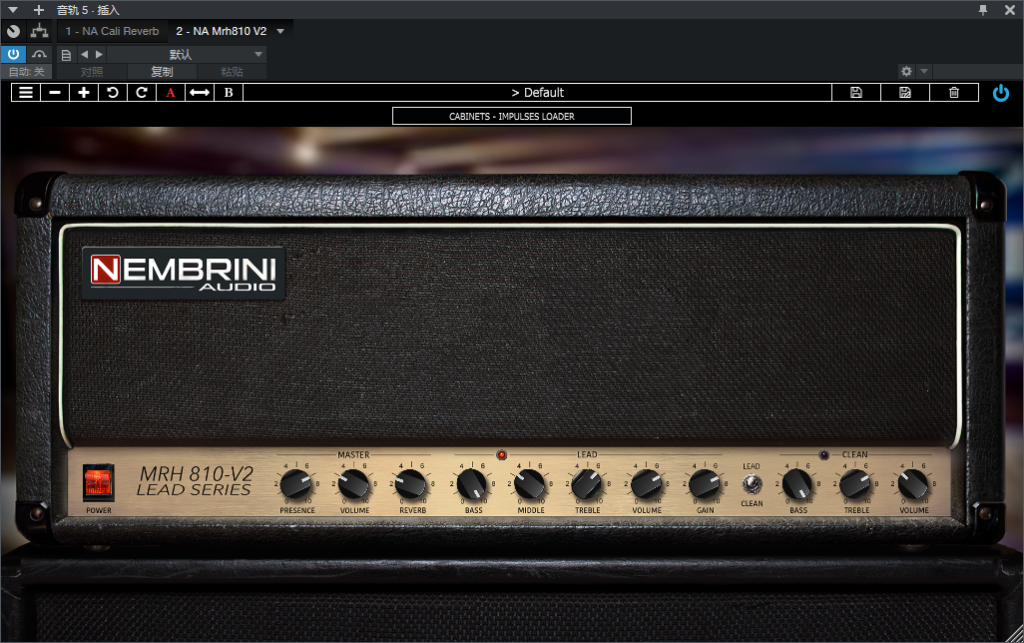1024x643 pixels.
Task: Switch to the 1 - NA Cali Reverb tab
Action: pos(112,31)
